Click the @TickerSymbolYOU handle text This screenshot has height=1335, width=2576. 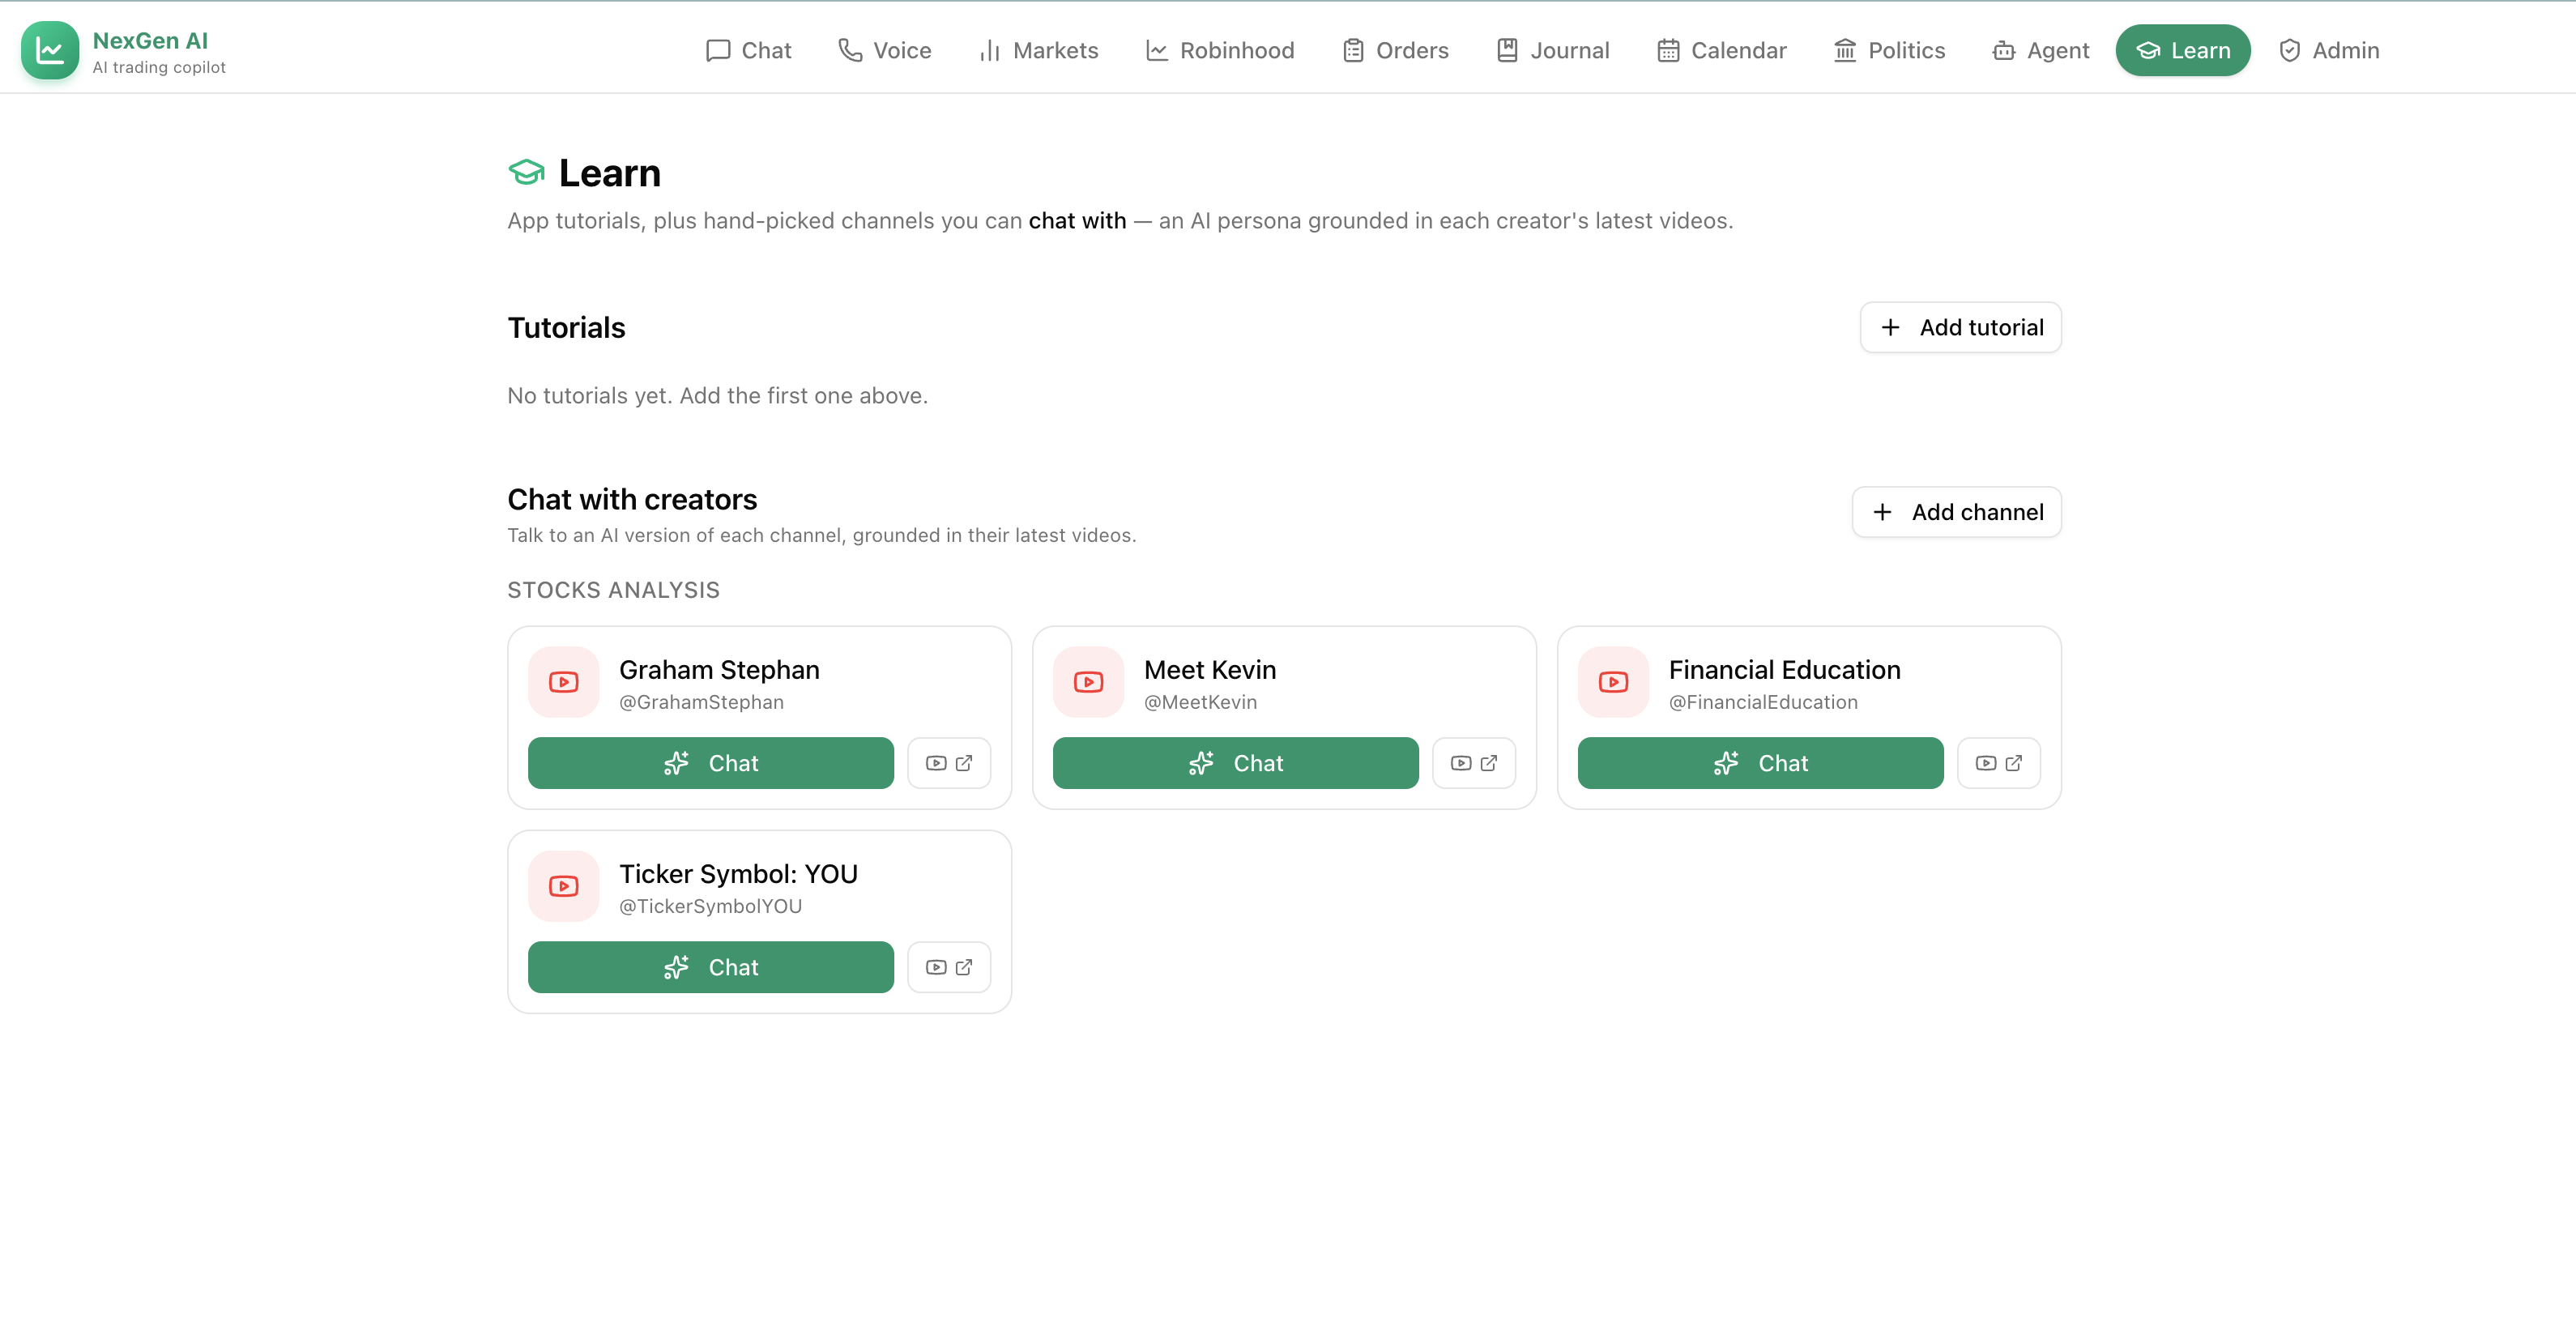click(710, 906)
